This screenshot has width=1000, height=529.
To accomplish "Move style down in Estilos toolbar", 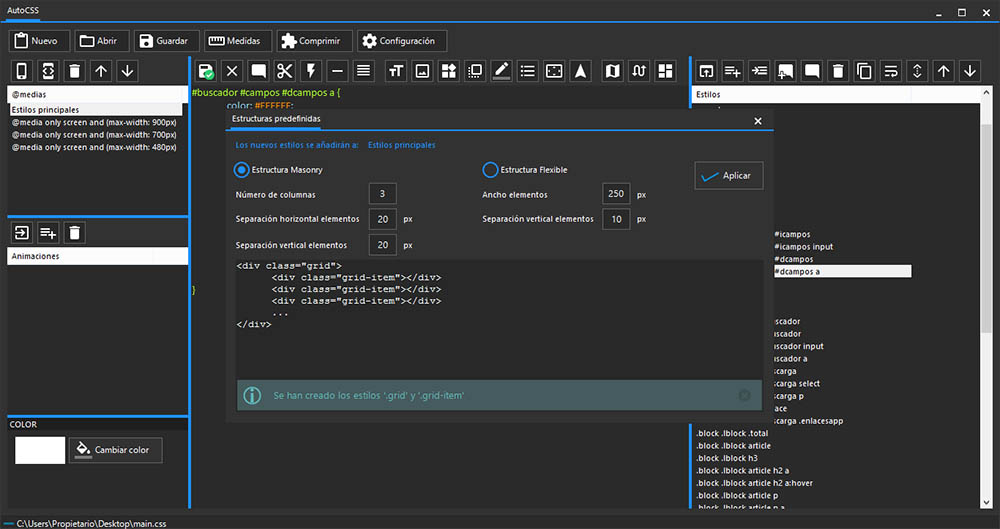I will coord(970,71).
